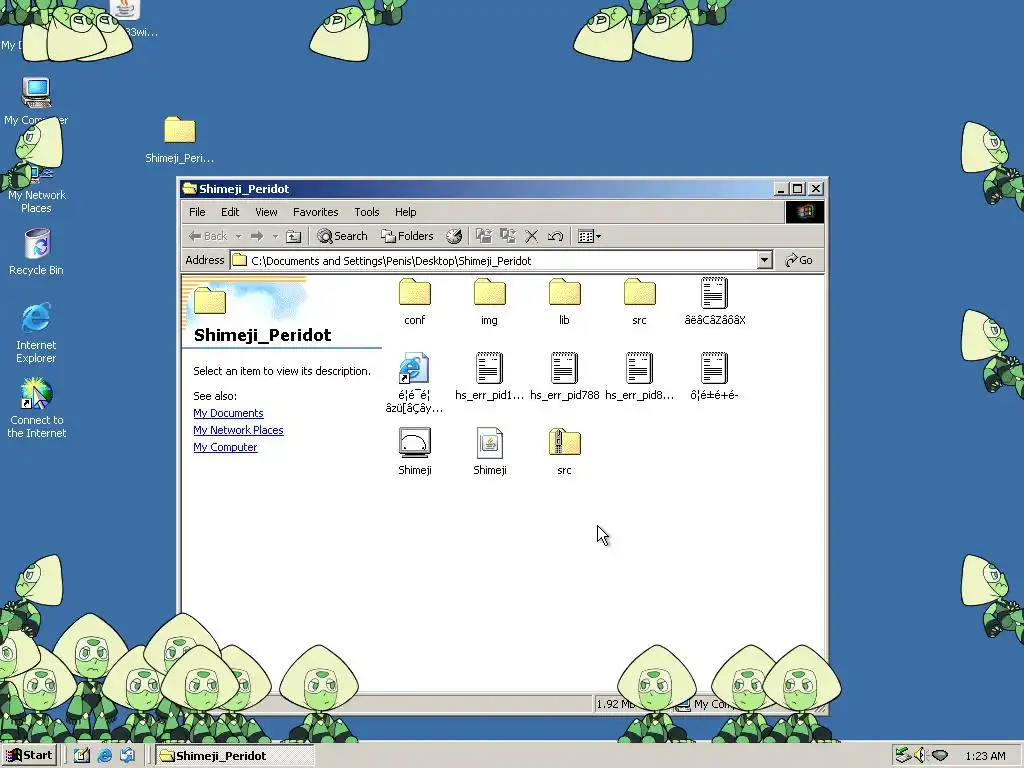The width and height of the screenshot is (1024, 768).
Task: Click the Start button
Action: [x=29, y=756]
